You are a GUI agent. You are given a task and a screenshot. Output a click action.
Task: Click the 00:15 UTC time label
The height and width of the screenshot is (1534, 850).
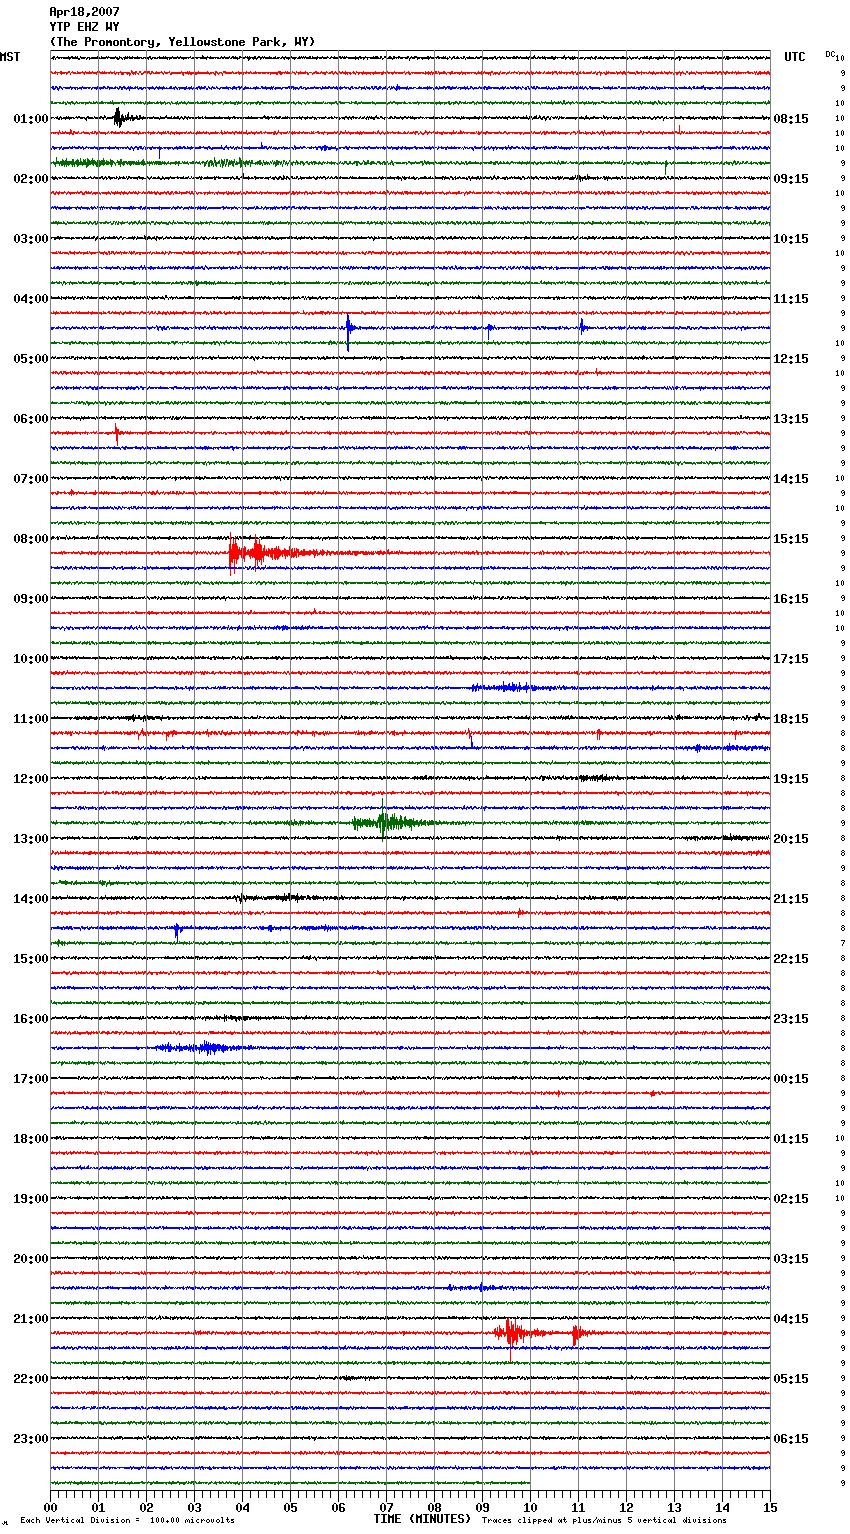[791, 1079]
